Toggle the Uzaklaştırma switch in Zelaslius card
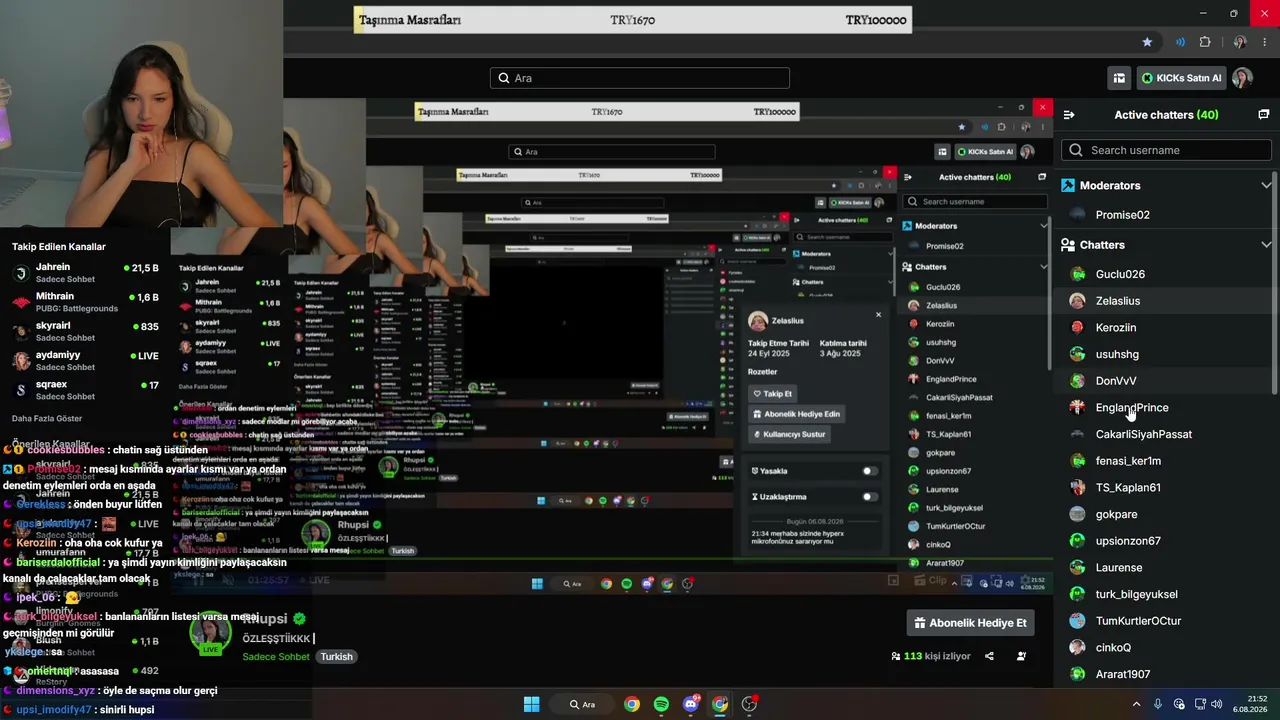1280x720 pixels. 870,497
